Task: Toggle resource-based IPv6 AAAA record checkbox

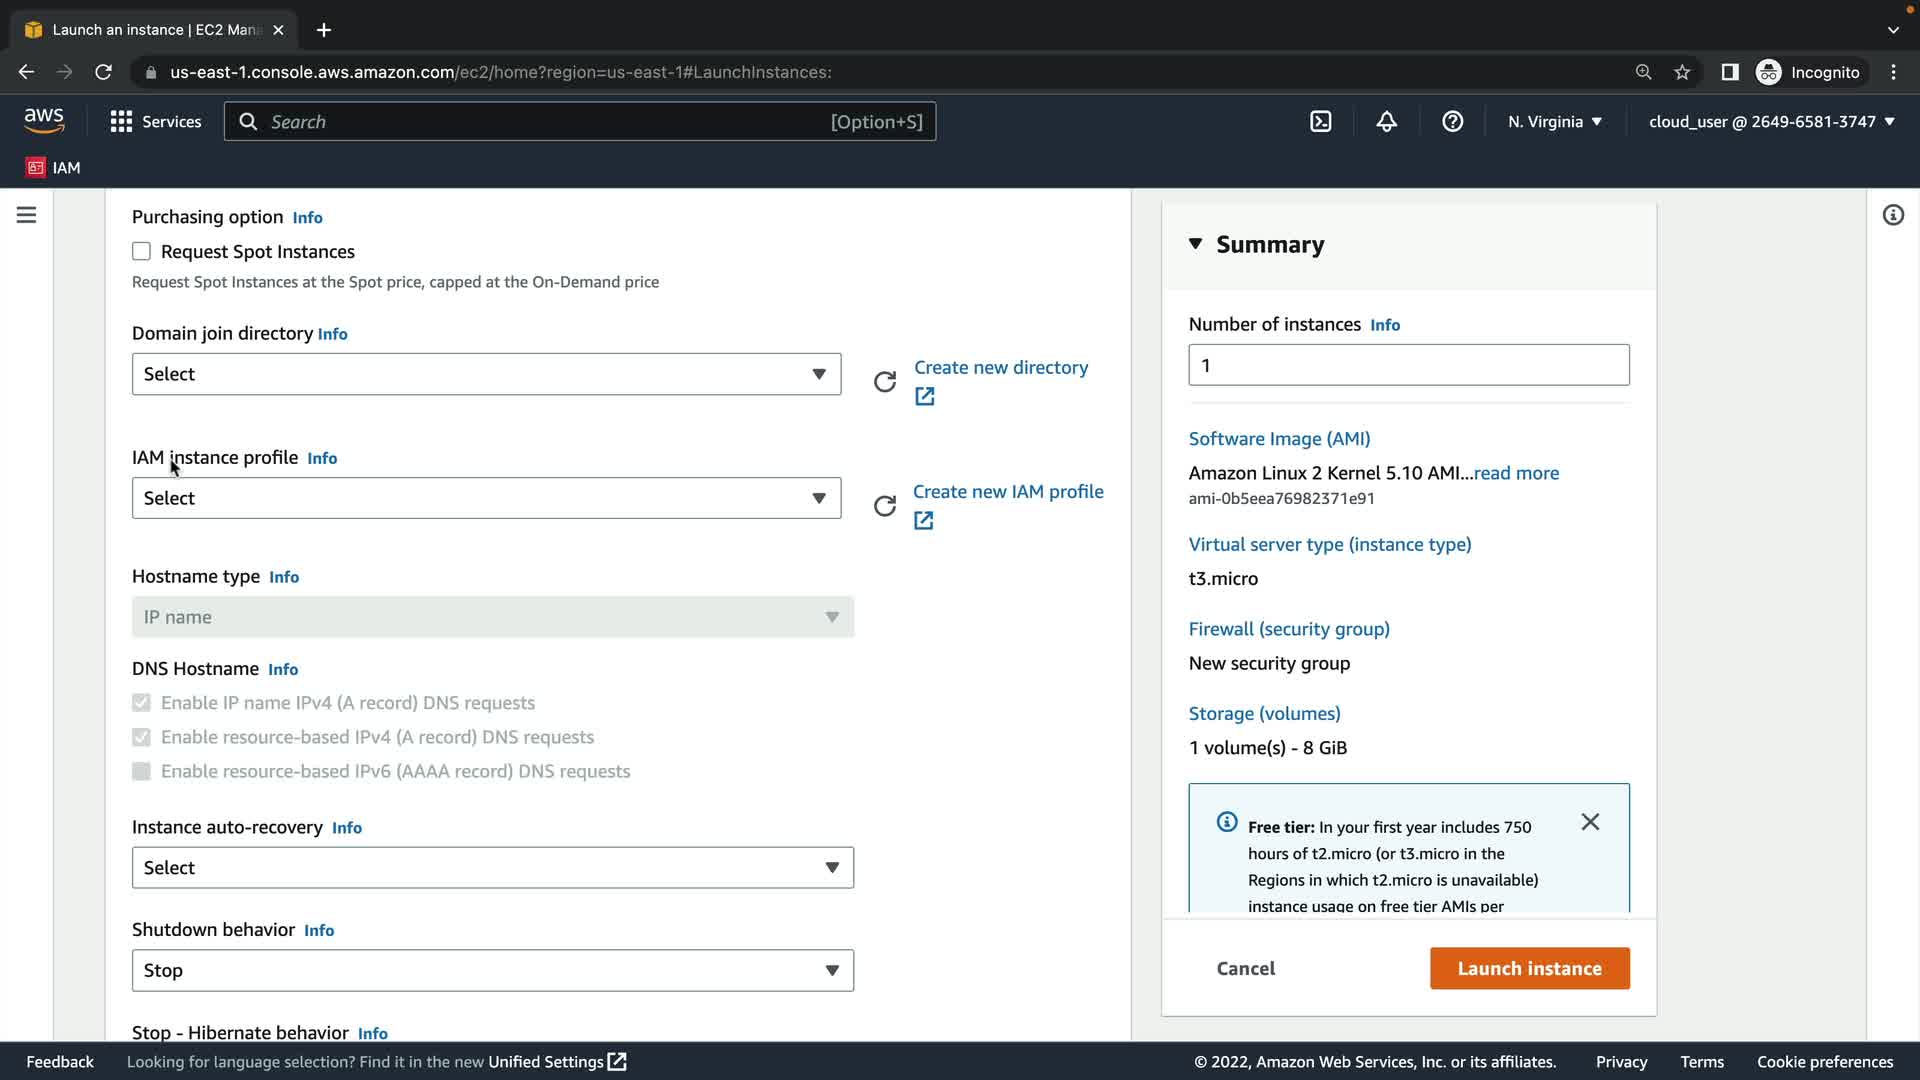Action: [141, 771]
